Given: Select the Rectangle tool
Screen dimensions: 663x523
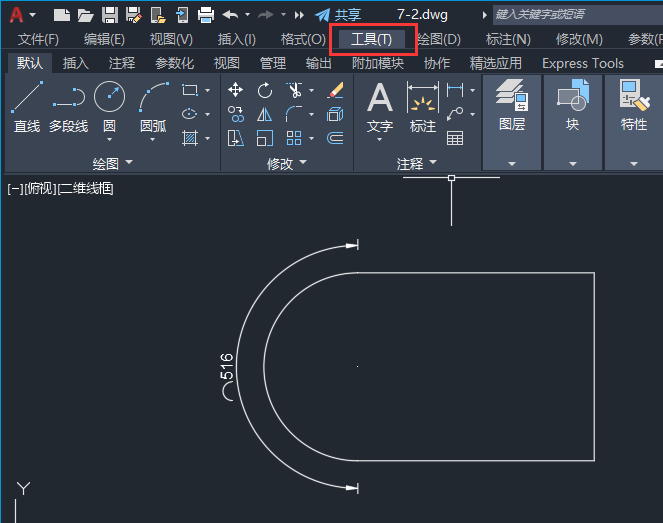Looking at the screenshot, I should click(189, 90).
